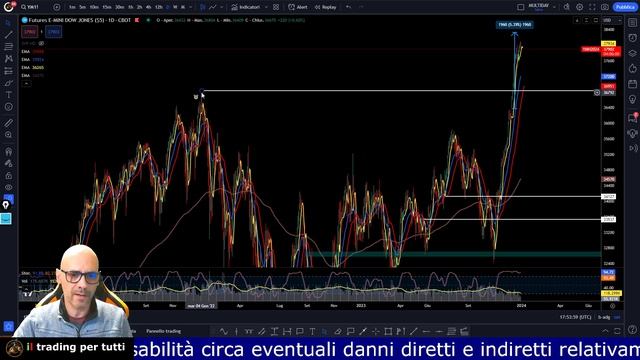640x360 pixels.
Task: Open the USD currency dropdown on price scale
Action: pyautogui.click(x=612, y=20)
